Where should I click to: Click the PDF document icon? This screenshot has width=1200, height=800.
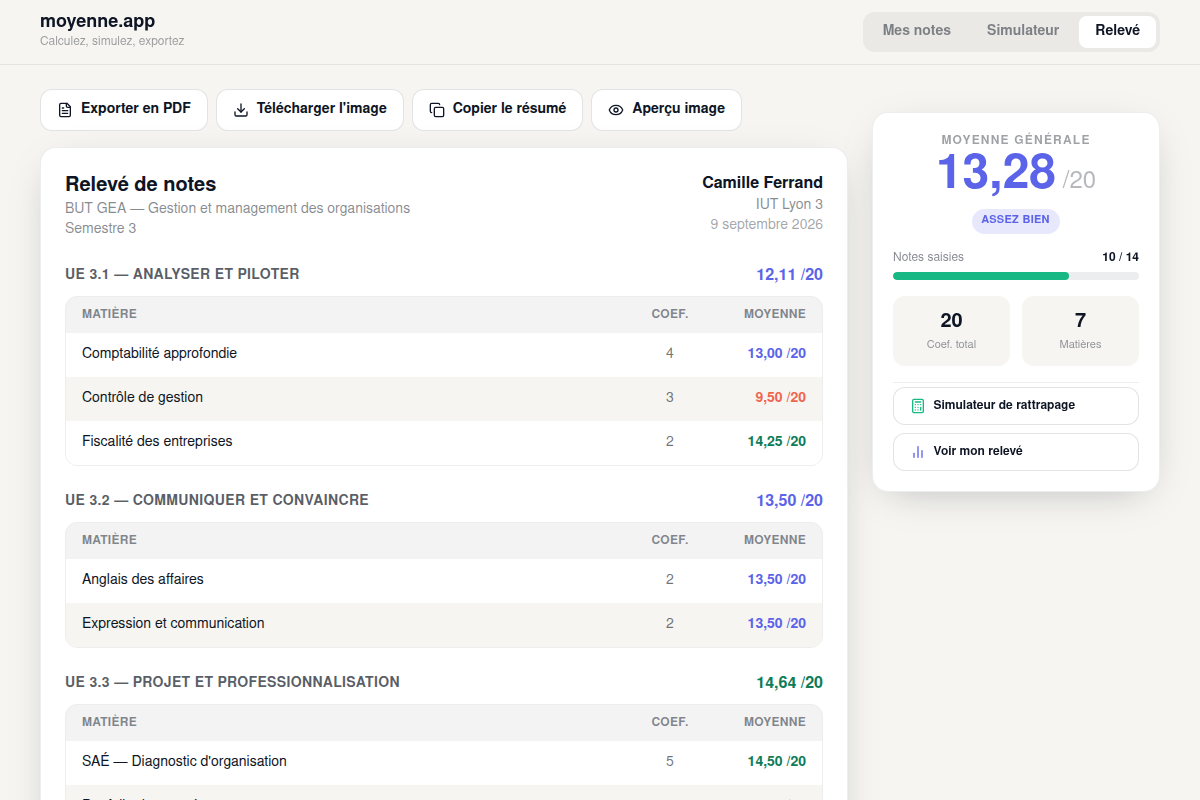[x=65, y=110]
